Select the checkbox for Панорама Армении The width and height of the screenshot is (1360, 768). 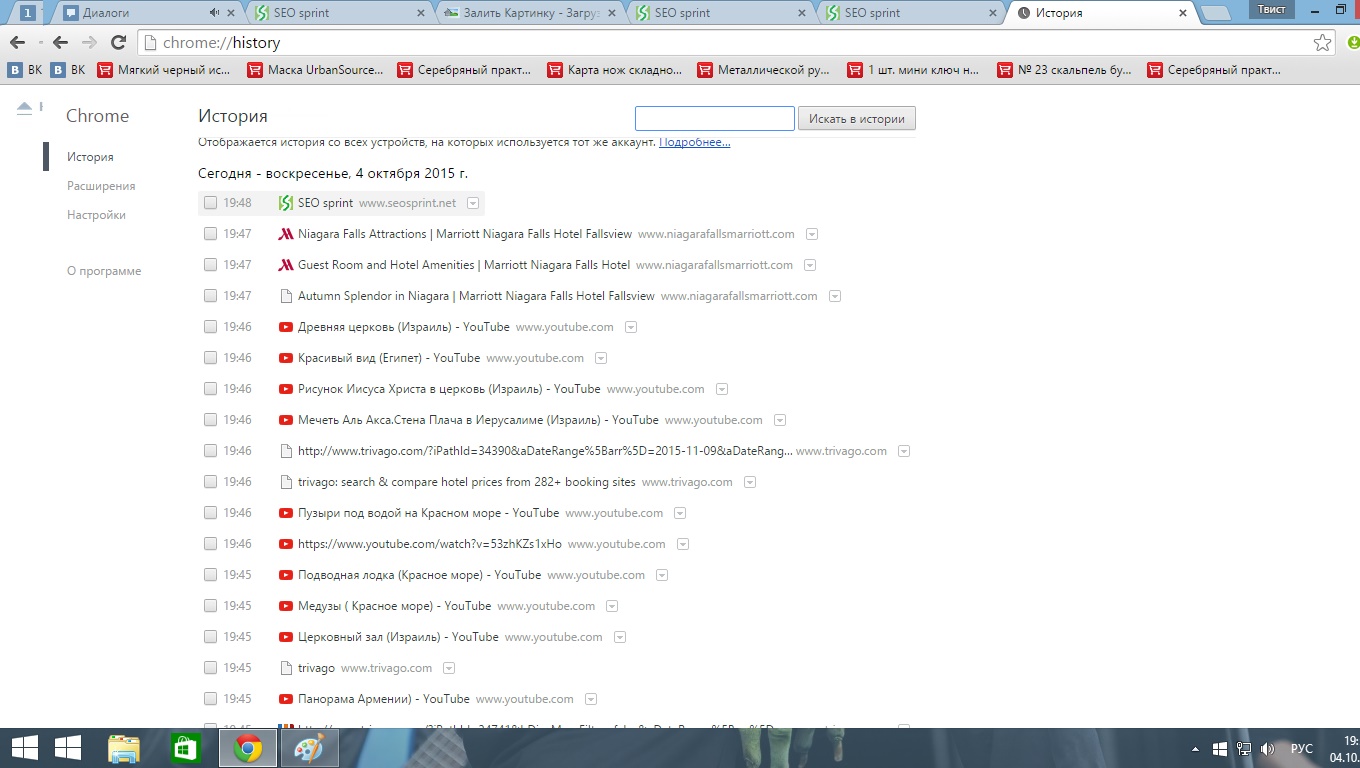click(210, 699)
